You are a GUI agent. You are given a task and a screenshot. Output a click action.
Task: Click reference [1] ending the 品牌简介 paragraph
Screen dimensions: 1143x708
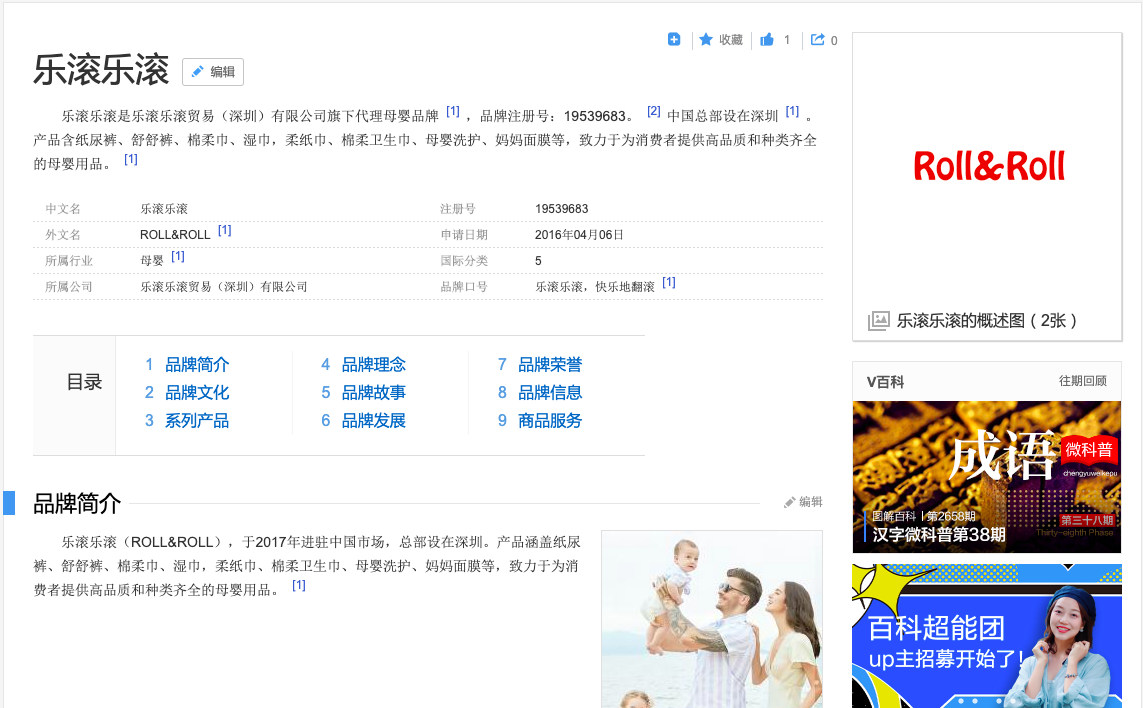click(299, 586)
